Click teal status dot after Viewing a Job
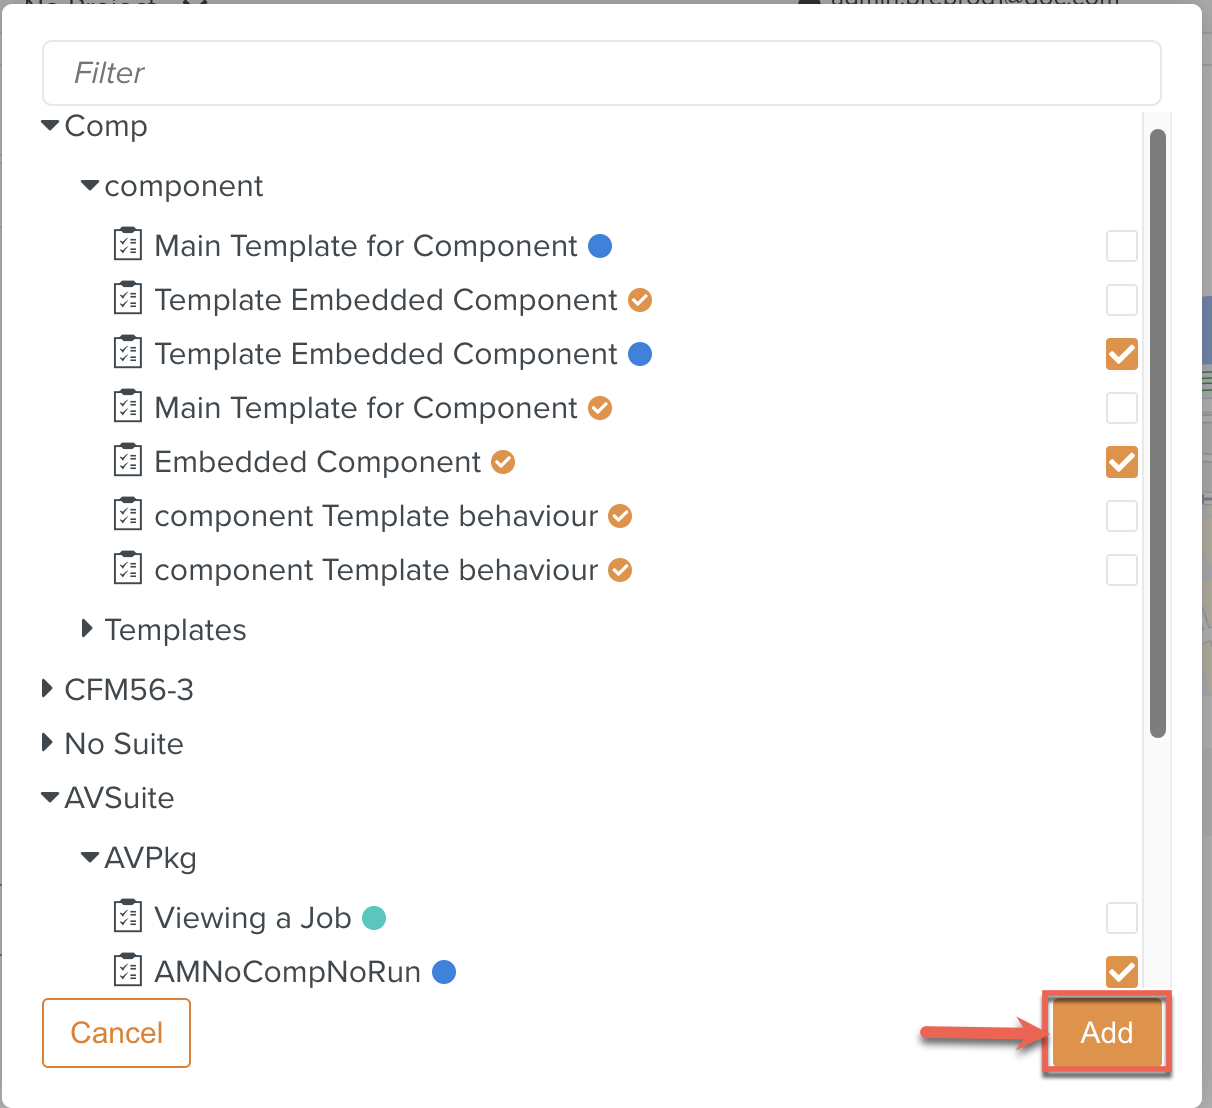 tap(374, 918)
